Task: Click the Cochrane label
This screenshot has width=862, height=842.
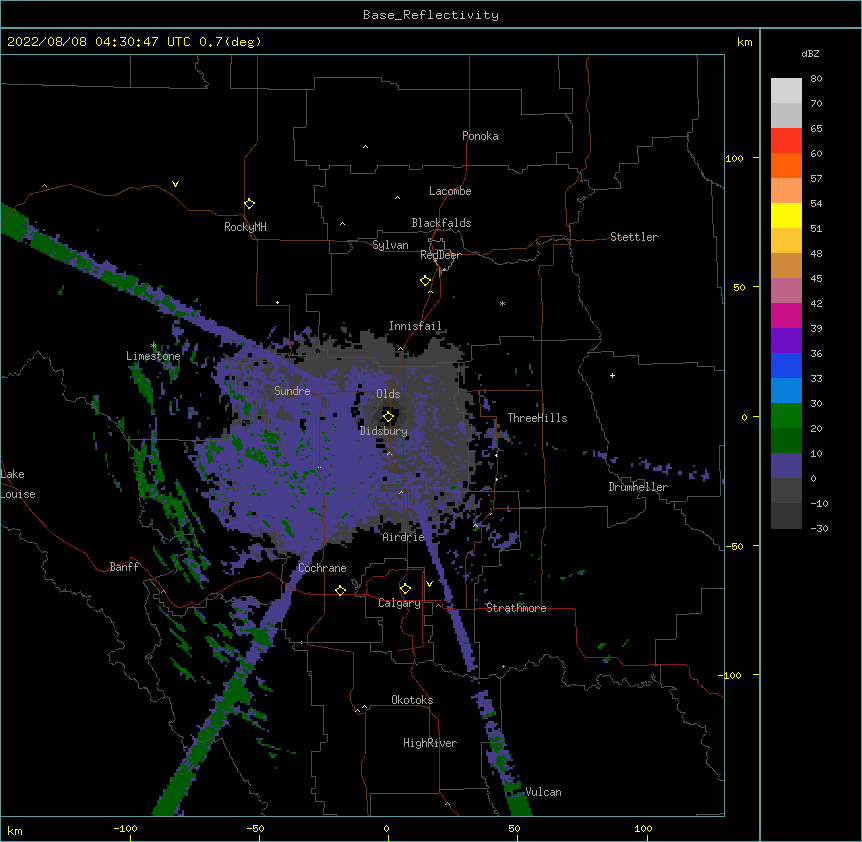Action: tap(322, 568)
